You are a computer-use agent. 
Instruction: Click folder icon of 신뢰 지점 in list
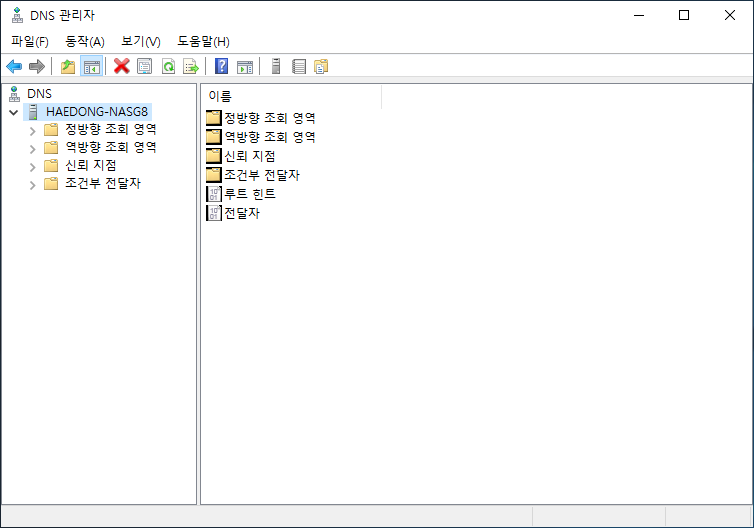click(x=214, y=156)
